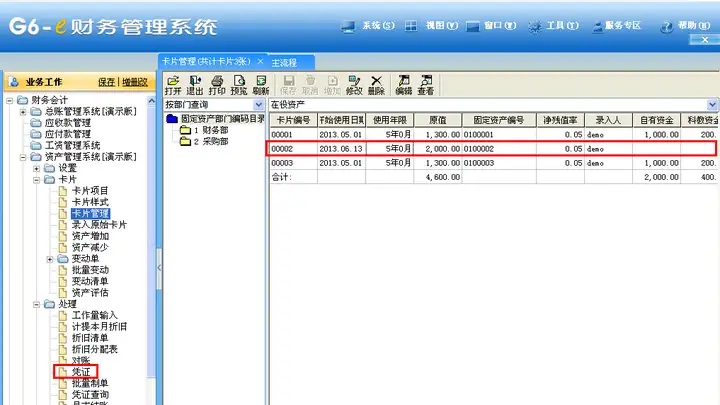Collapse the 处理 folder node

36,304
